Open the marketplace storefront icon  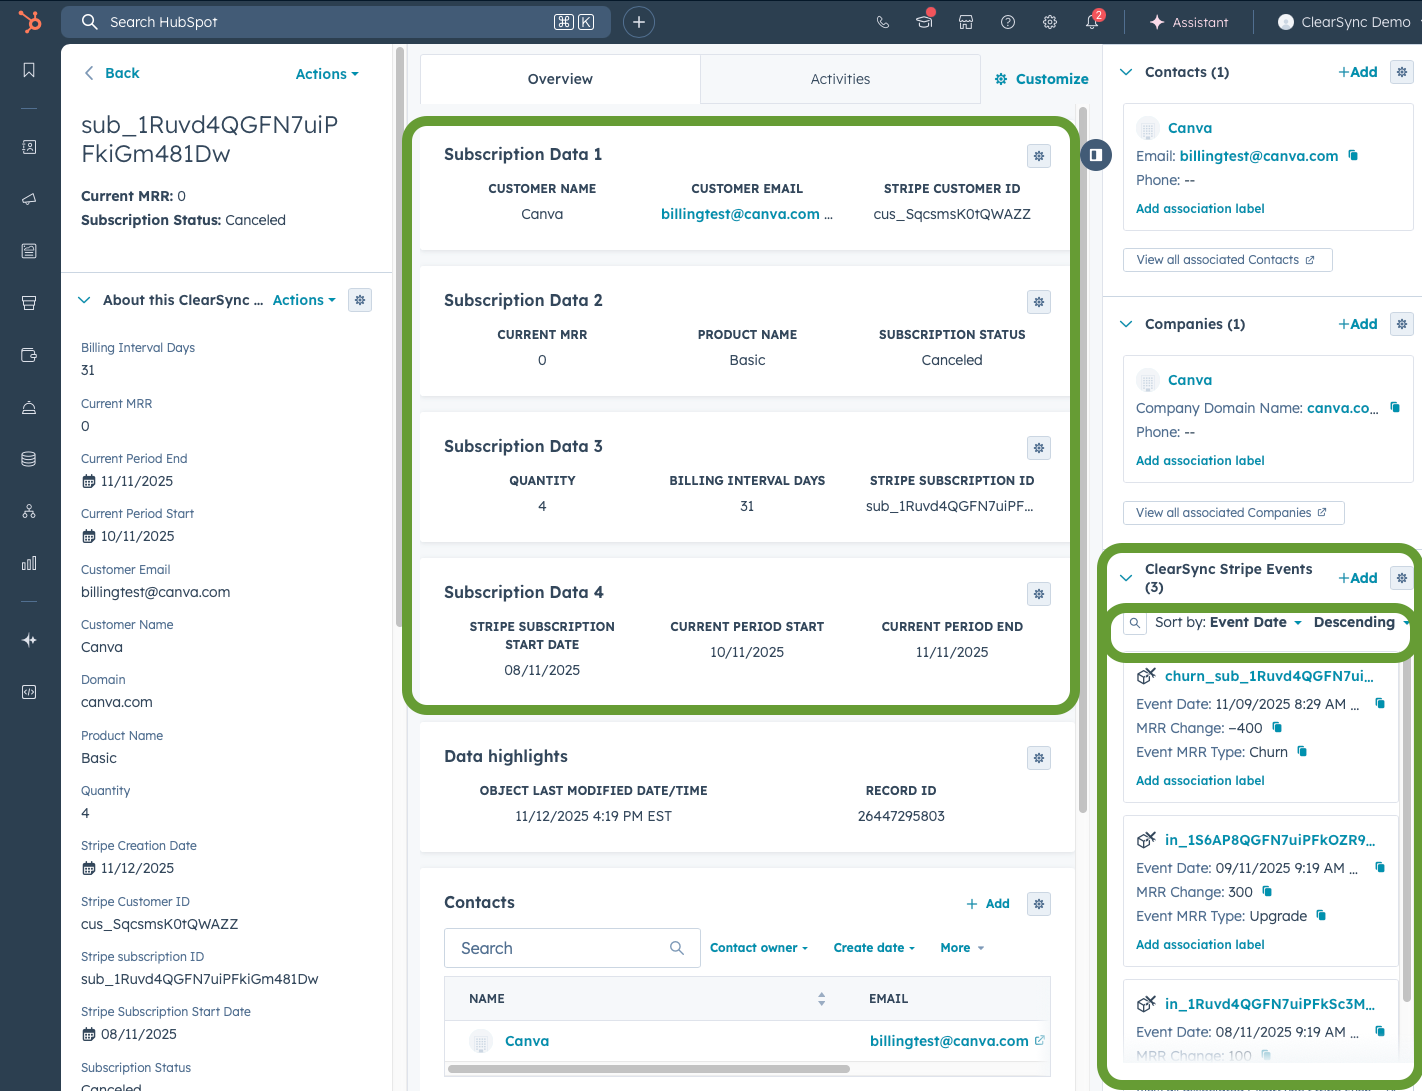point(966,22)
